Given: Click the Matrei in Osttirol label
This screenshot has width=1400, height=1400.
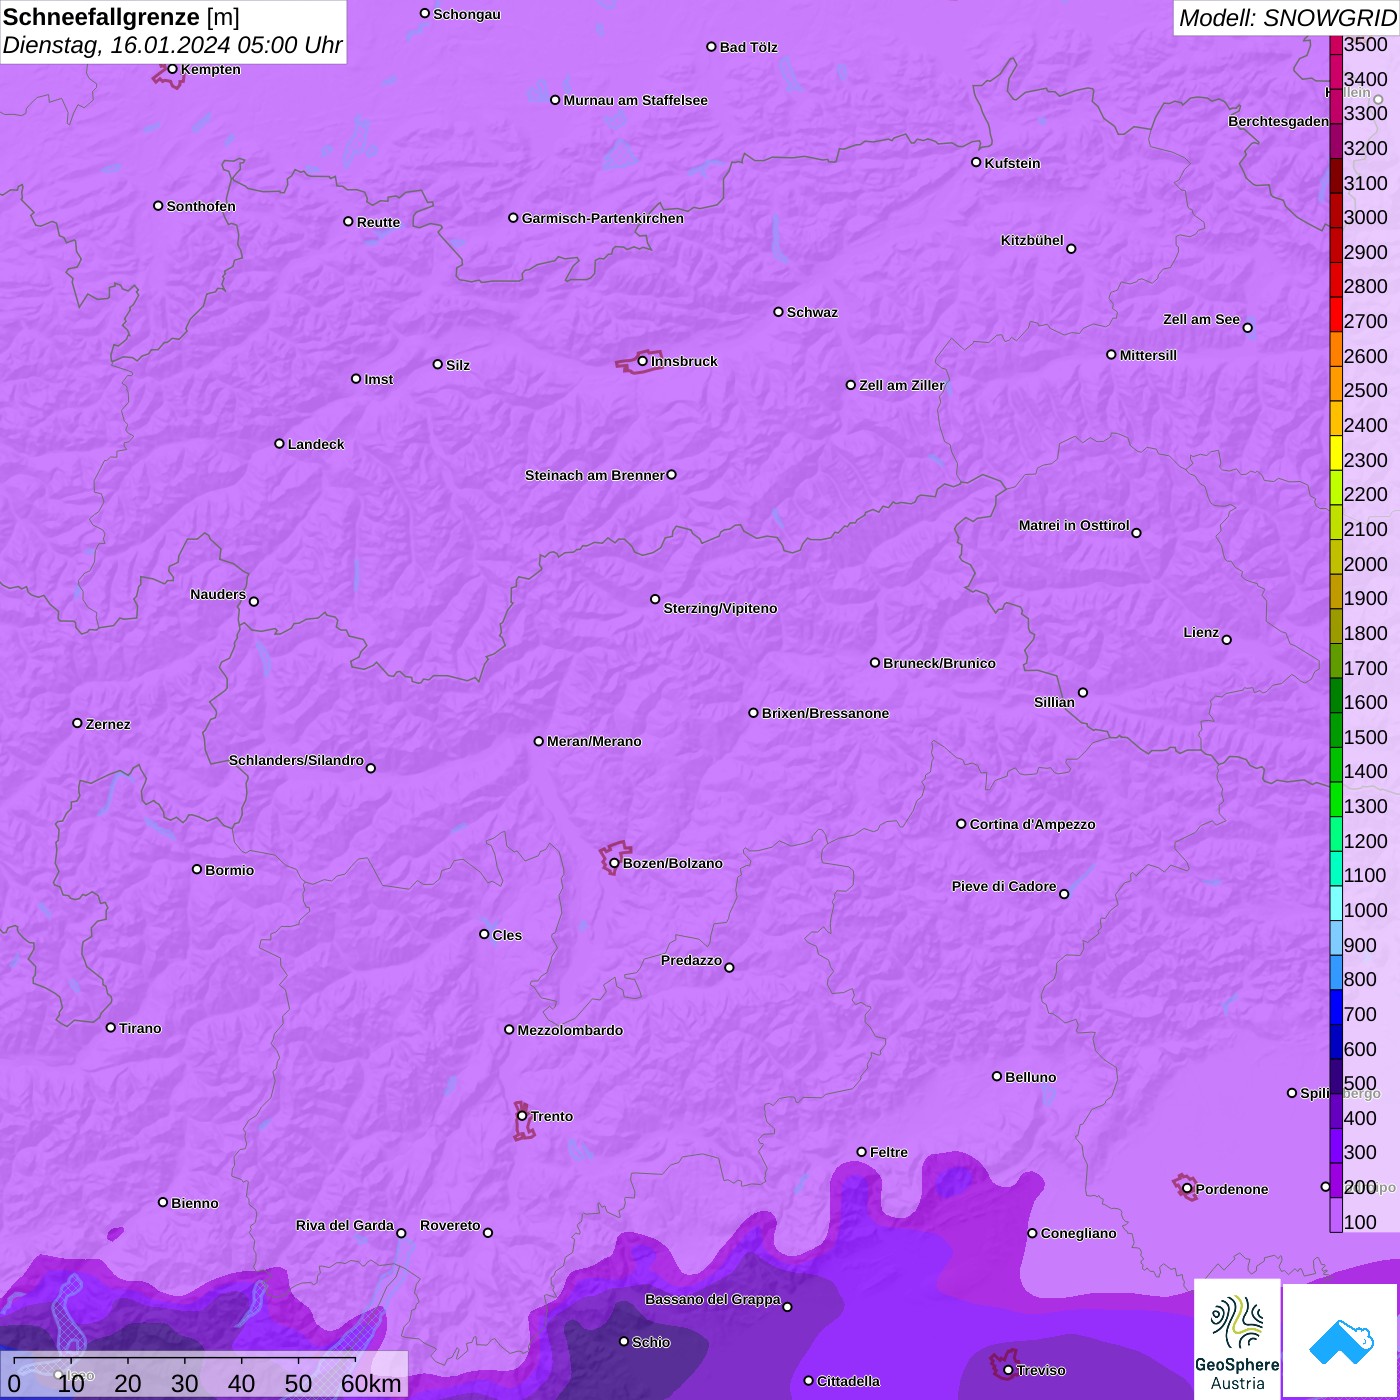Looking at the screenshot, I should click(x=1074, y=525).
